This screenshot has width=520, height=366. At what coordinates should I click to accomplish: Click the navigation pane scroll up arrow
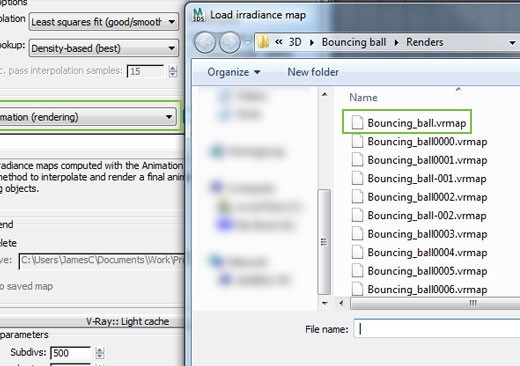324,95
